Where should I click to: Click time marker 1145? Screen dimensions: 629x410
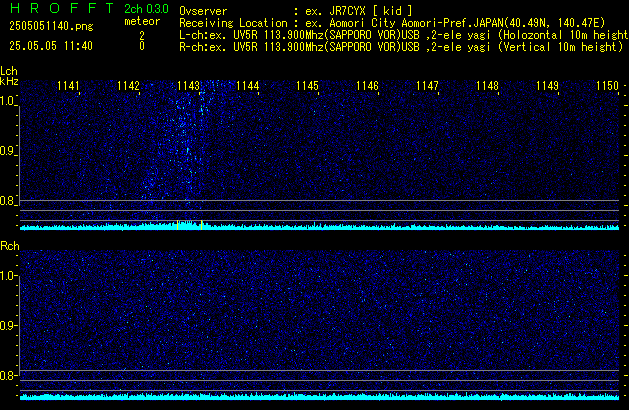pyautogui.click(x=307, y=86)
